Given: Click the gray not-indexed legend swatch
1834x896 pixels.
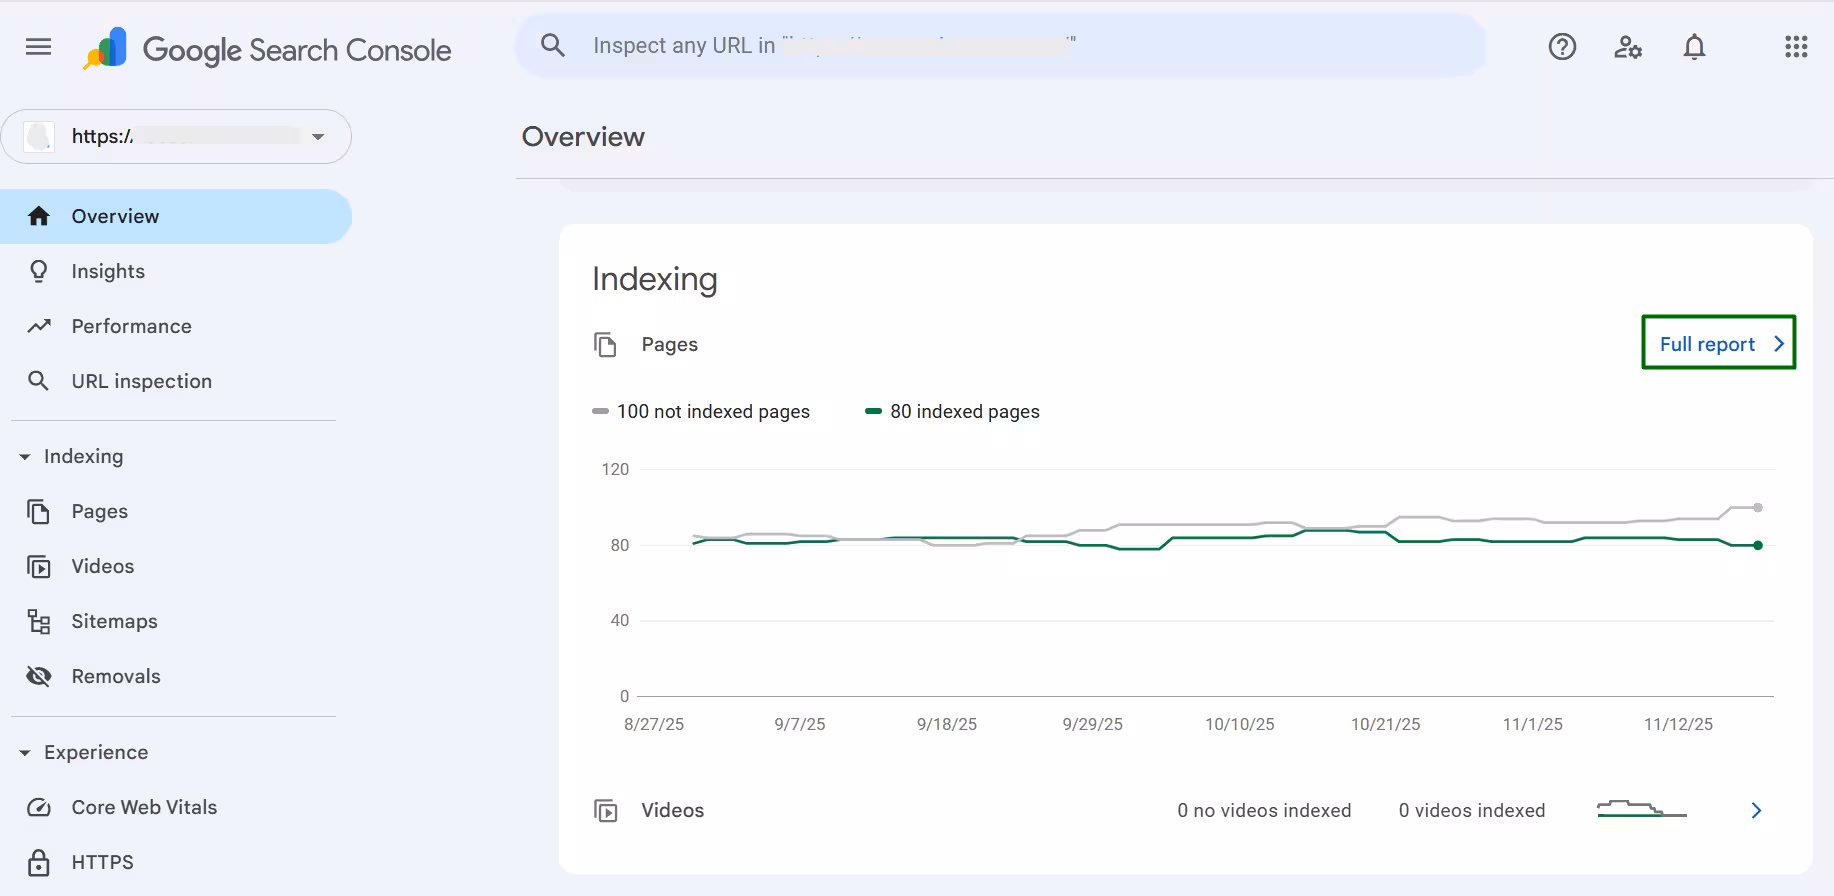Looking at the screenshot, I should pos(600,411).
